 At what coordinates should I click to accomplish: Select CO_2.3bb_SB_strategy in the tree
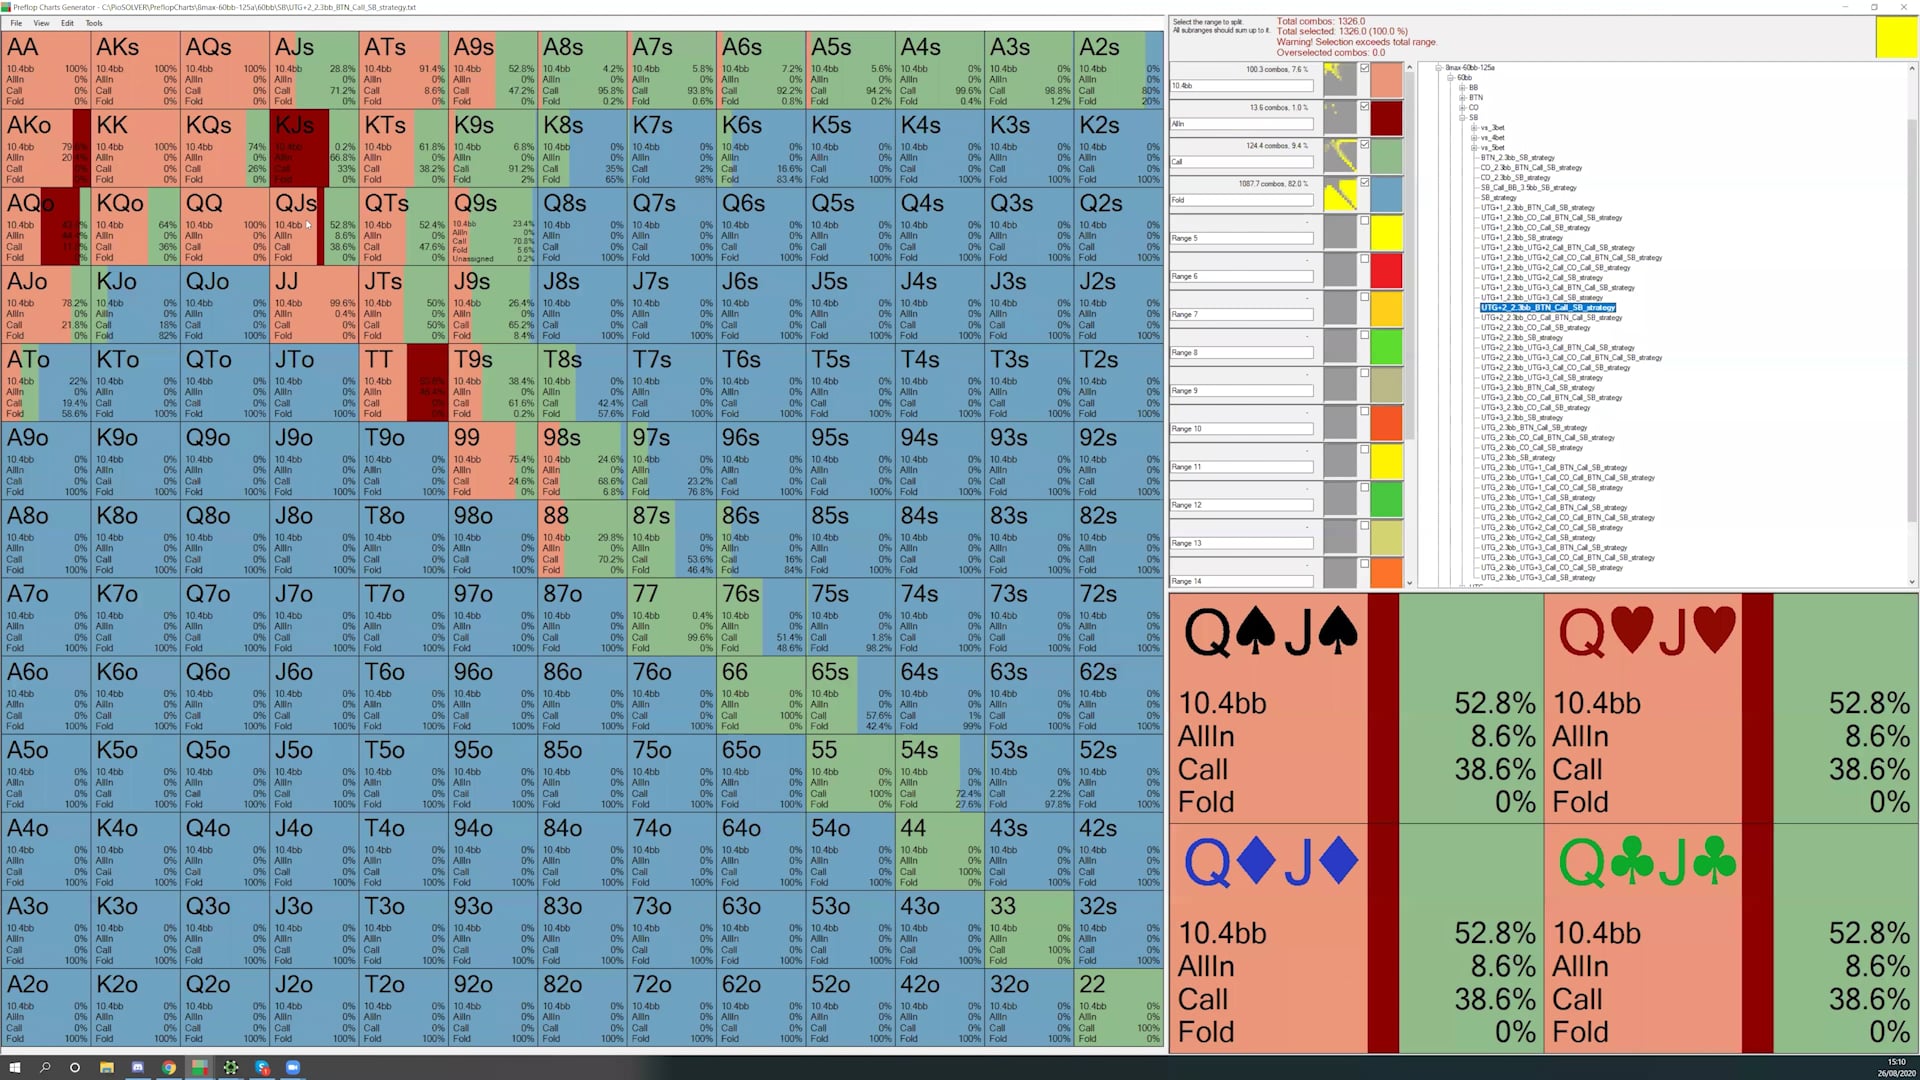coord(1517,178)
